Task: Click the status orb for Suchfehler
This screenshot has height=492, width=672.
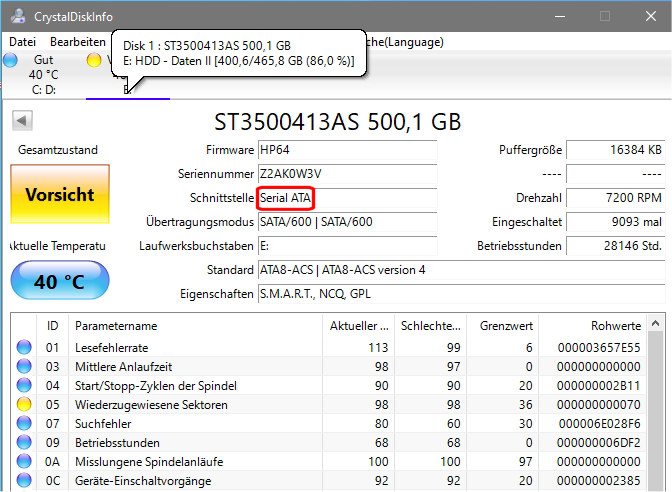Action: point(24,423)
